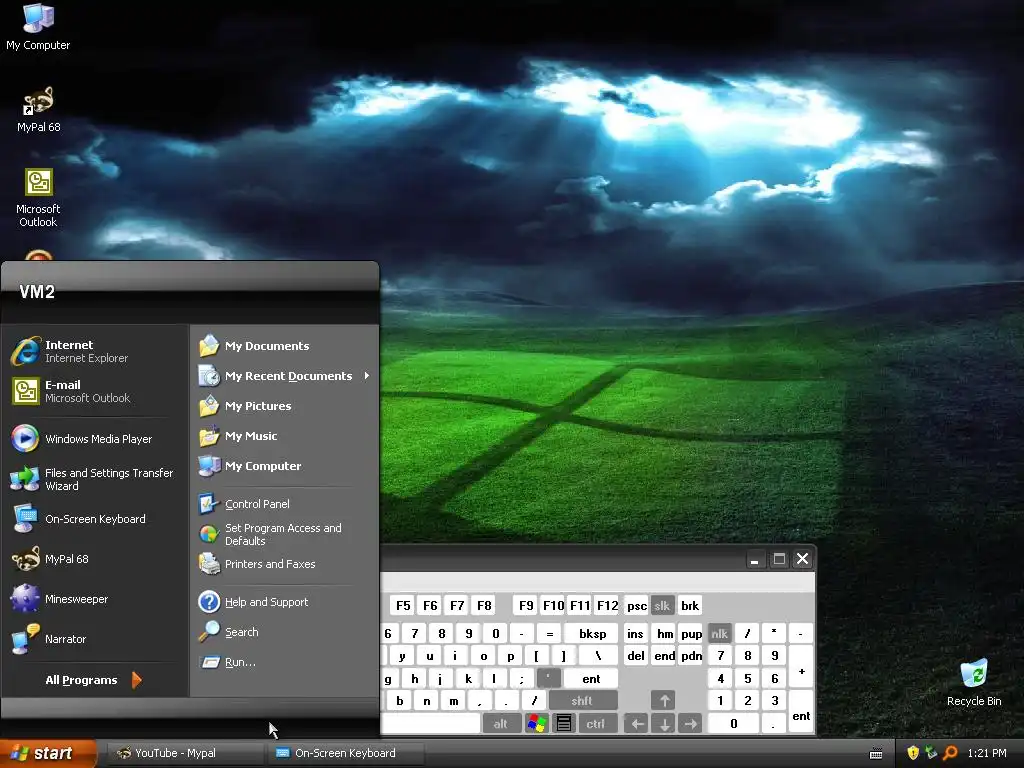
Task: Open My Documents folder in Start menu
Action: click(285, 346)
